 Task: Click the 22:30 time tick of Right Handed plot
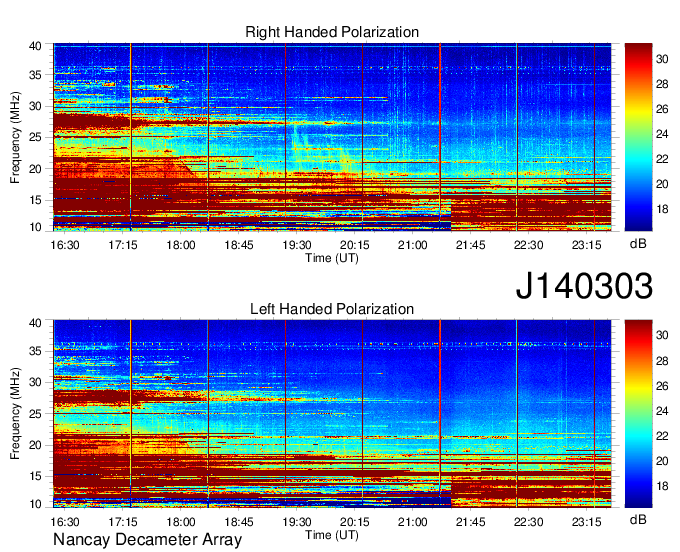528,245
